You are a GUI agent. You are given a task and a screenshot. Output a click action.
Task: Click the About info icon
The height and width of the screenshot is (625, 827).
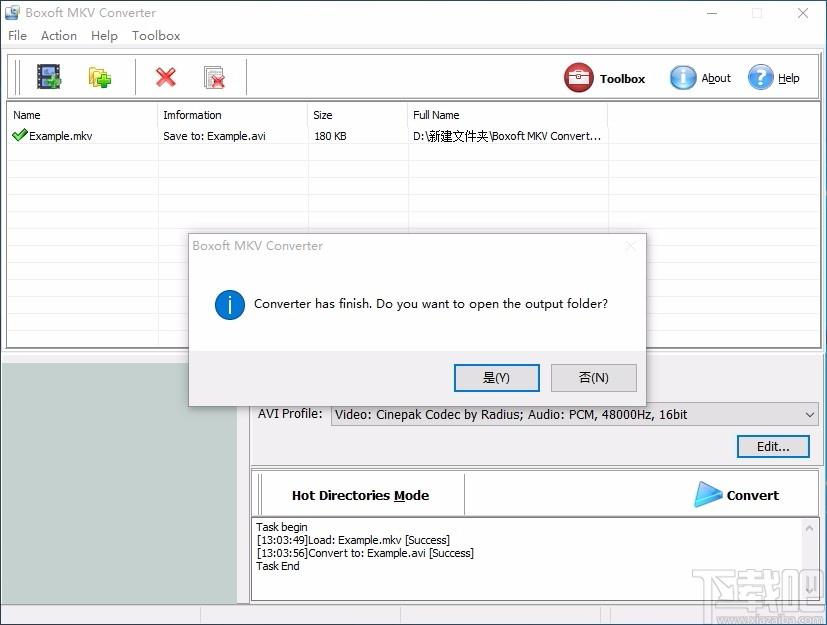[682, 78]
